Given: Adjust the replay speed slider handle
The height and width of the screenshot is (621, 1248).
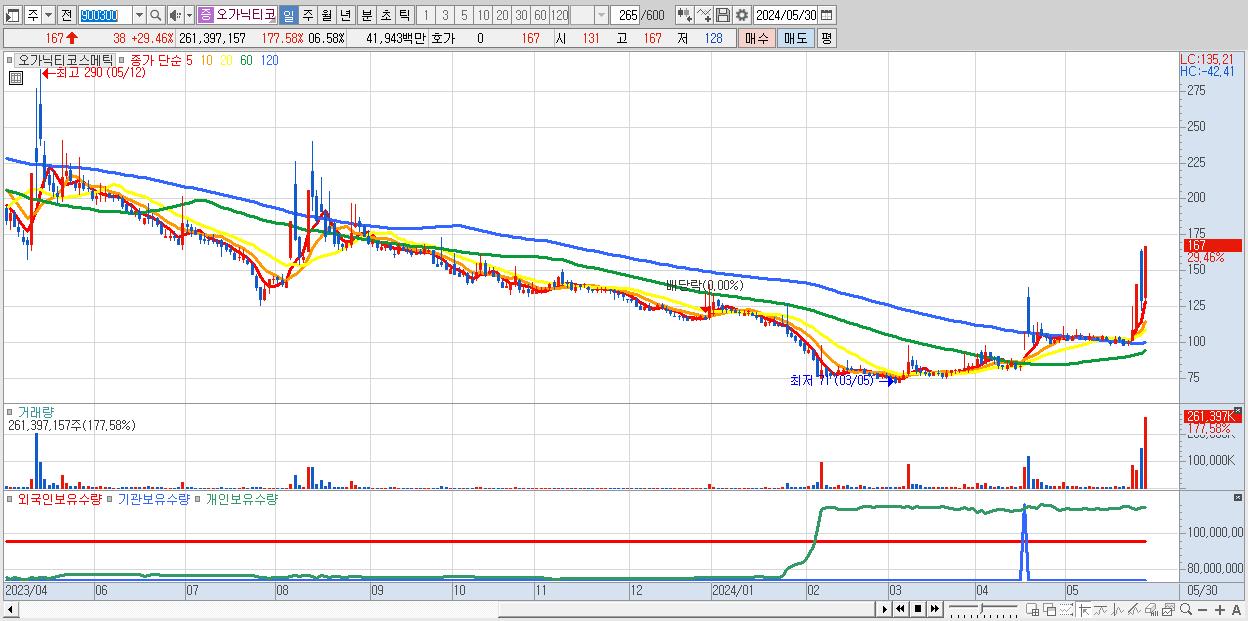Looking at the screenshot, I should click(981, 608).
